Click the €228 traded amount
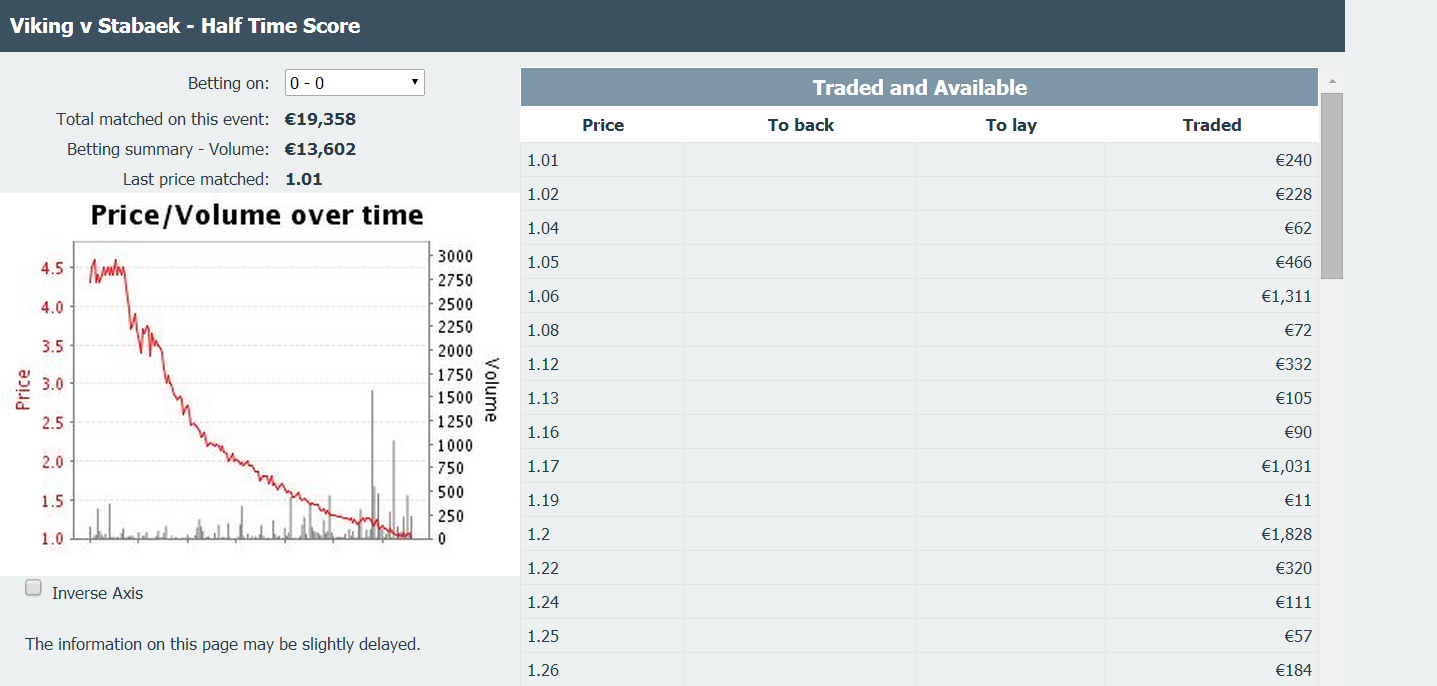The width and height of the screenshot is (1437, 686). [1293, 194]
